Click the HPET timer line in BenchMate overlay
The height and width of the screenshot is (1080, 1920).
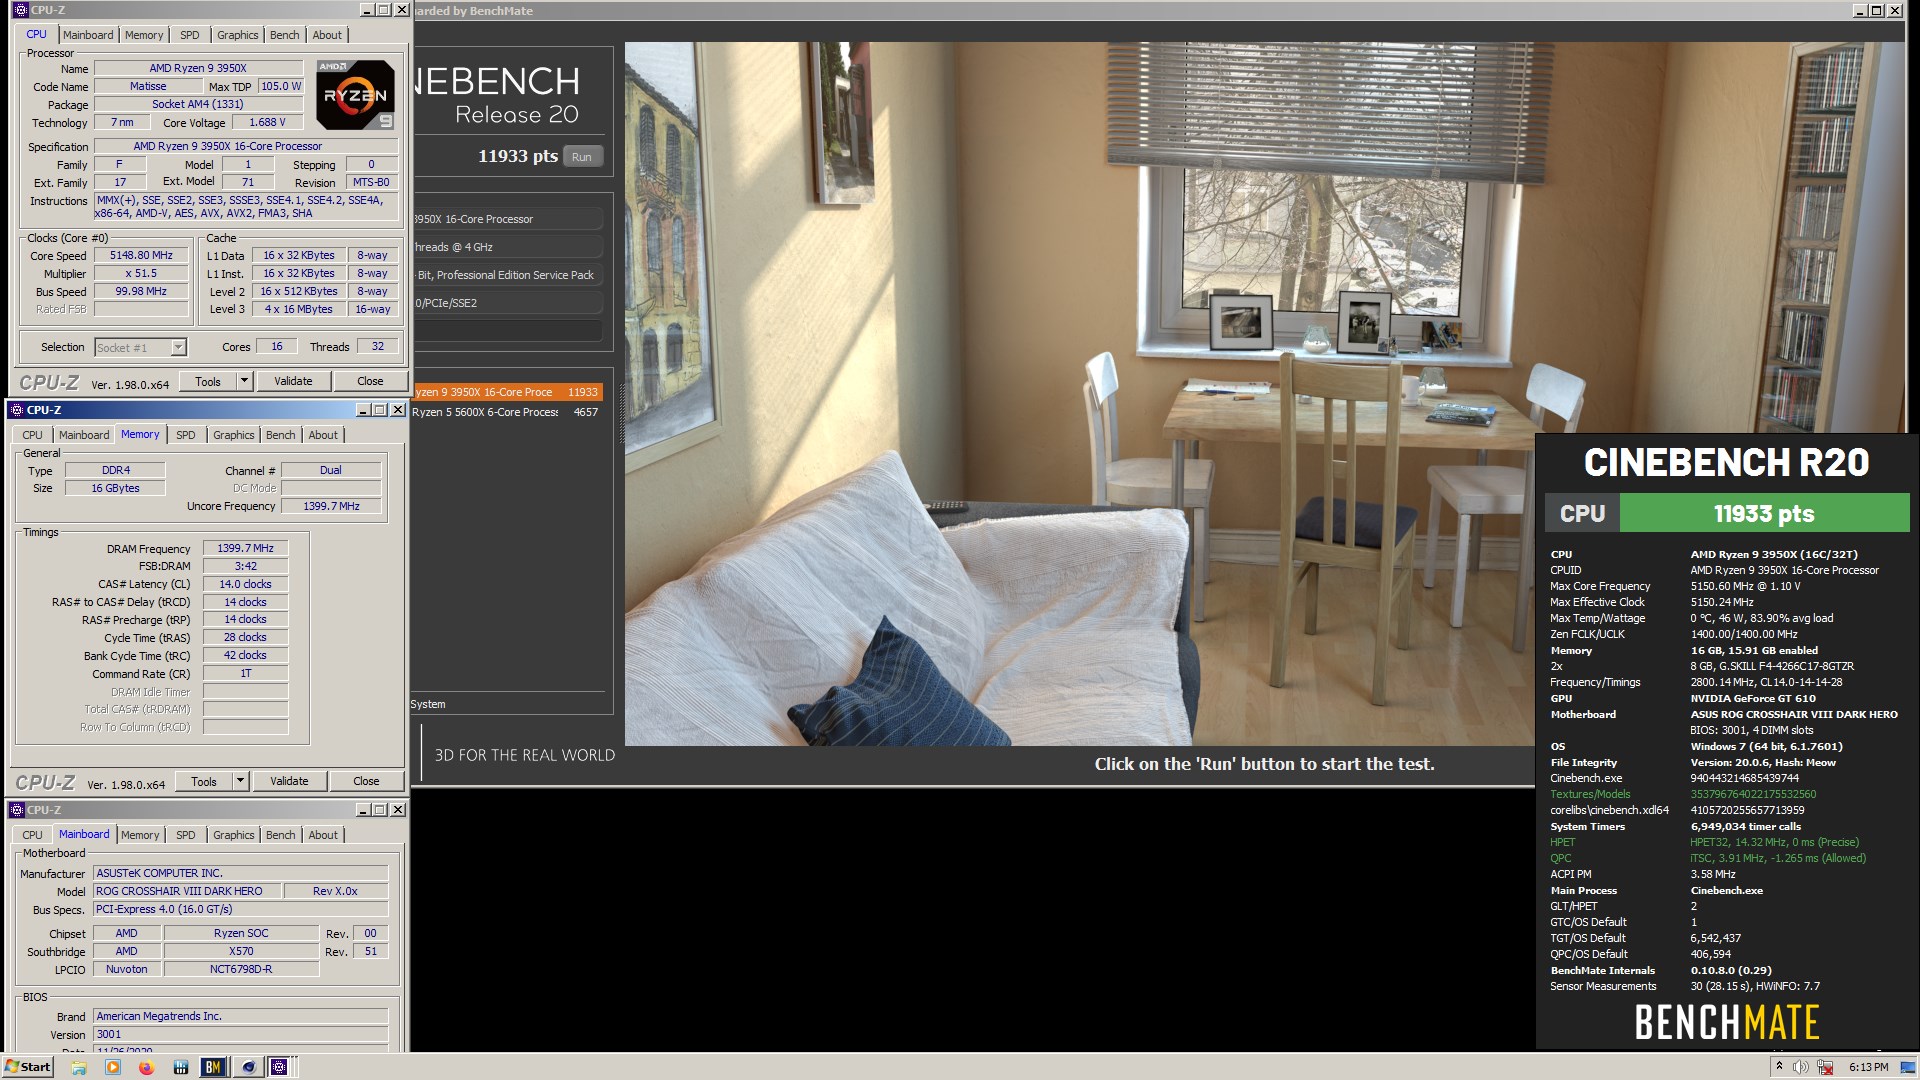[x=1707, y=842]
